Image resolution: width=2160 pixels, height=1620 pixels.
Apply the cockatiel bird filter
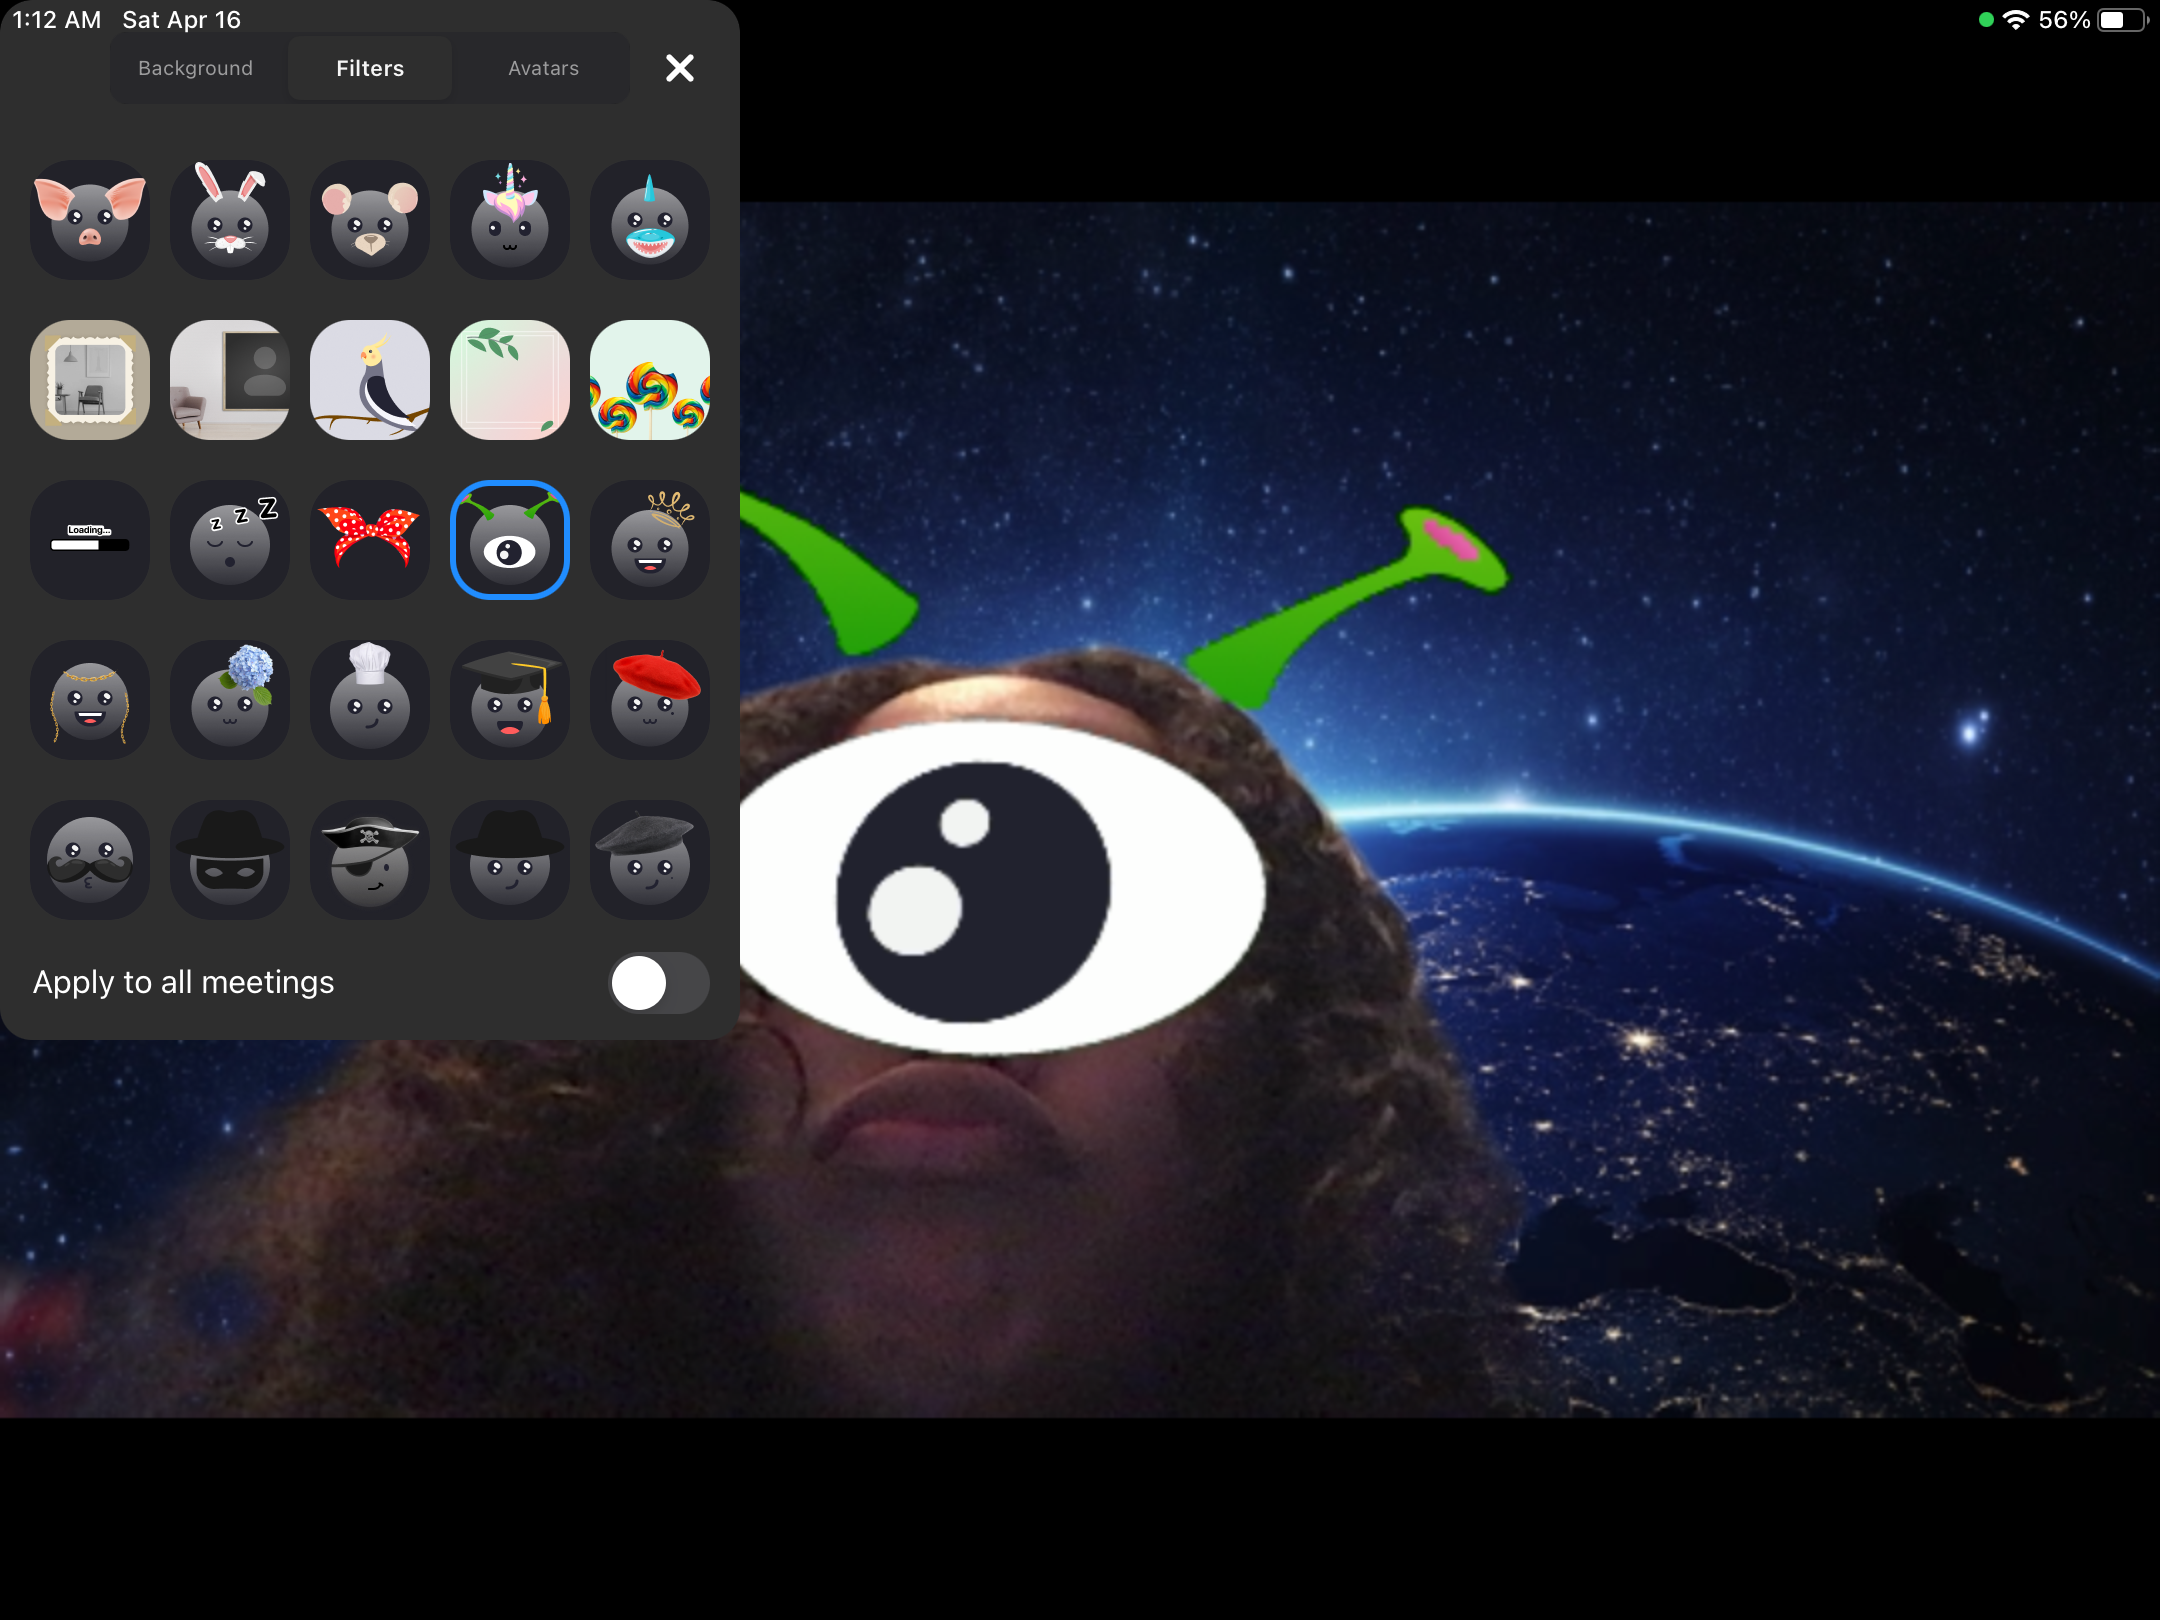(370, 380)
